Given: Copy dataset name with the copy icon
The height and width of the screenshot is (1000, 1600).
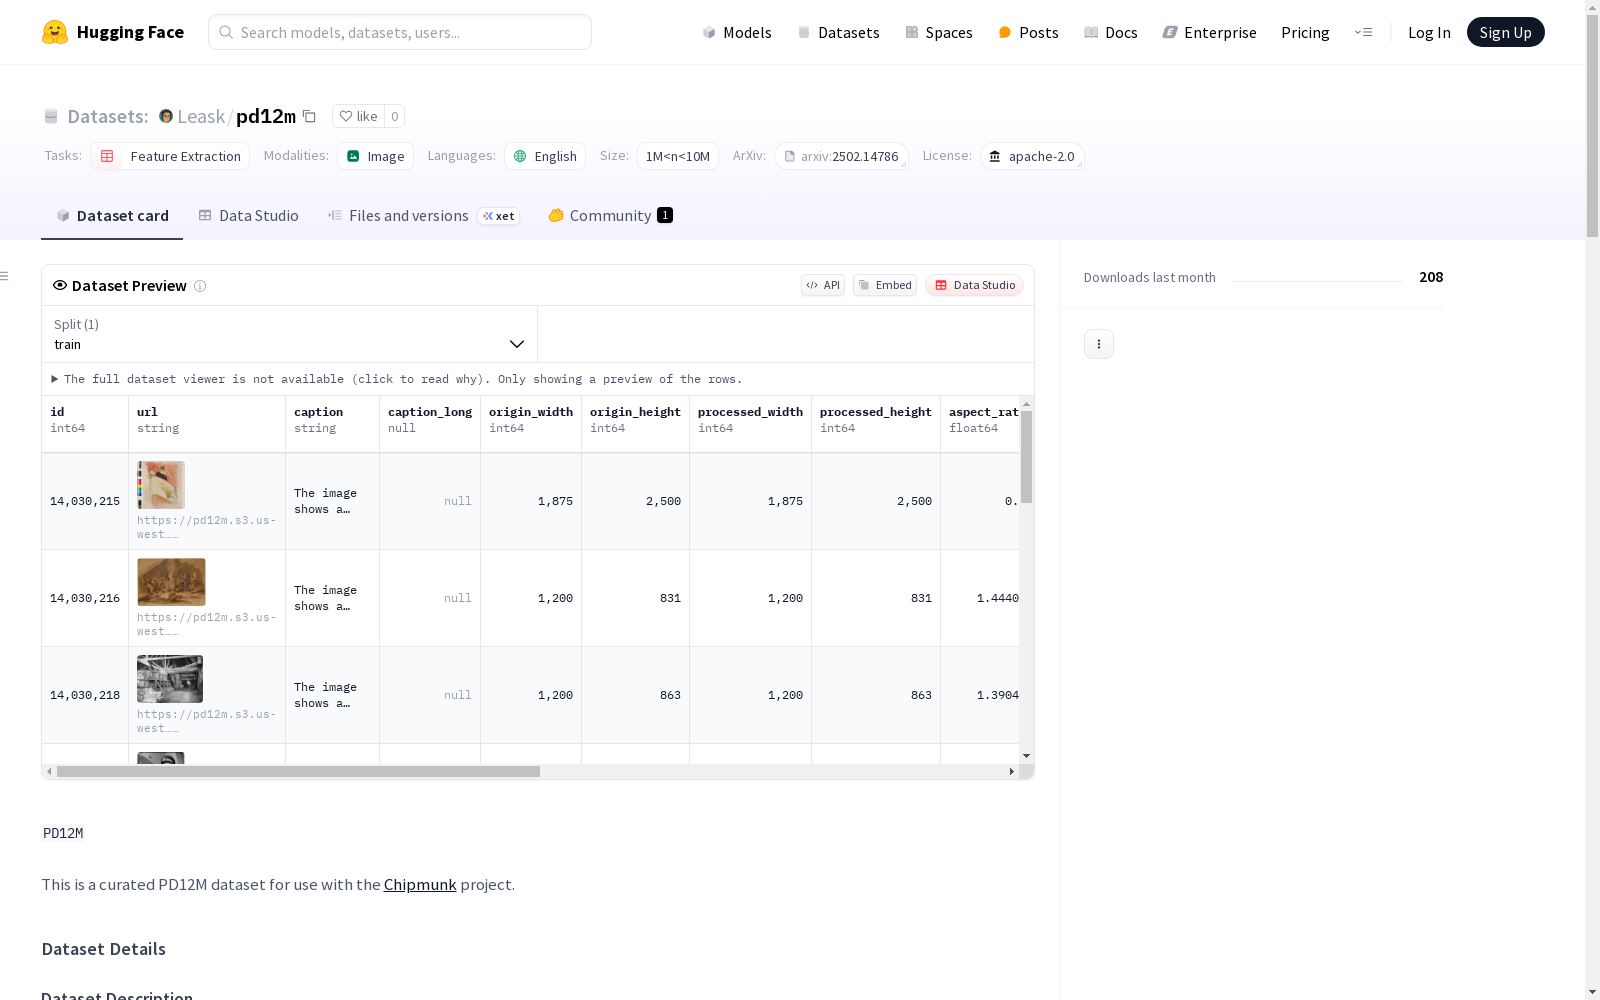Looking at the screenshot, I should pos(310,116).
